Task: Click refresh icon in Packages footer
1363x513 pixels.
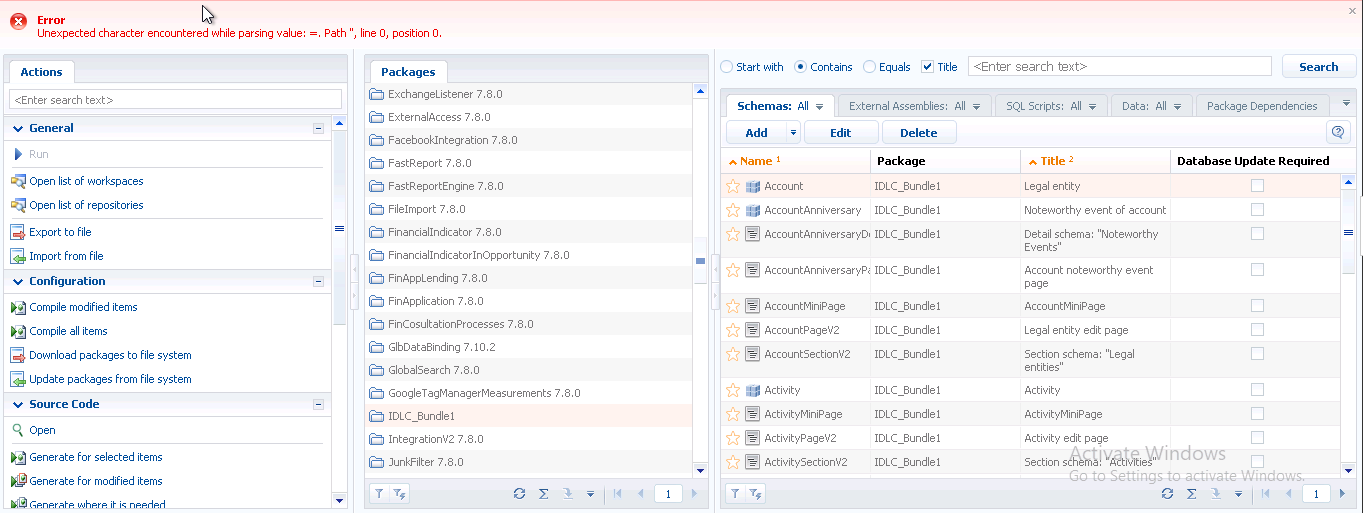Action: tap(519, 493)
